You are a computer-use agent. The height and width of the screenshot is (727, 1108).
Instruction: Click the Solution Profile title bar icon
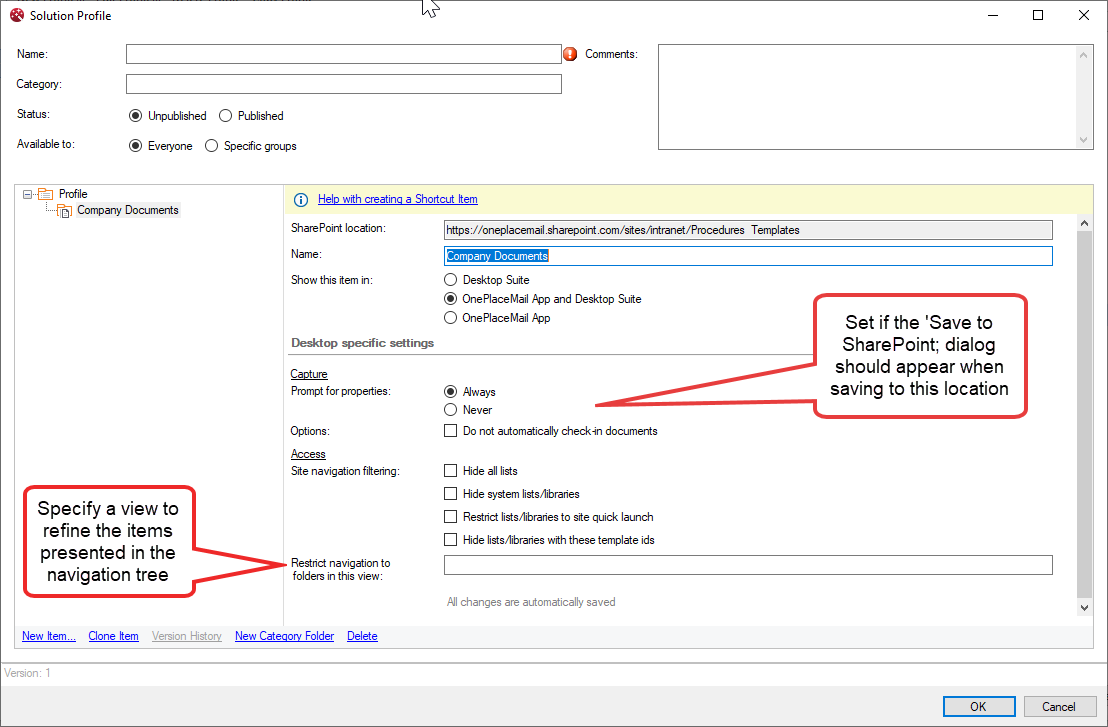[x=16, y=15]
